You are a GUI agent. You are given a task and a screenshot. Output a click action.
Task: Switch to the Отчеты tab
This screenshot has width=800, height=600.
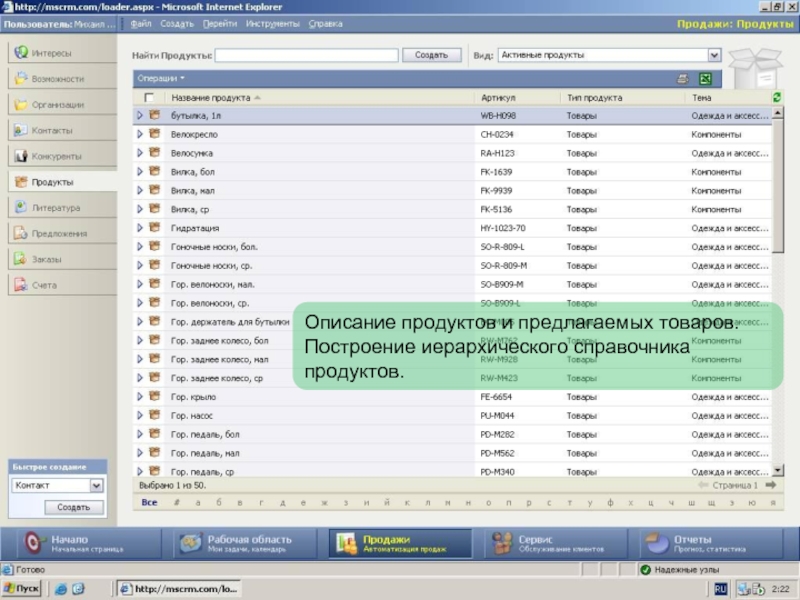click(x=711, y=543)
